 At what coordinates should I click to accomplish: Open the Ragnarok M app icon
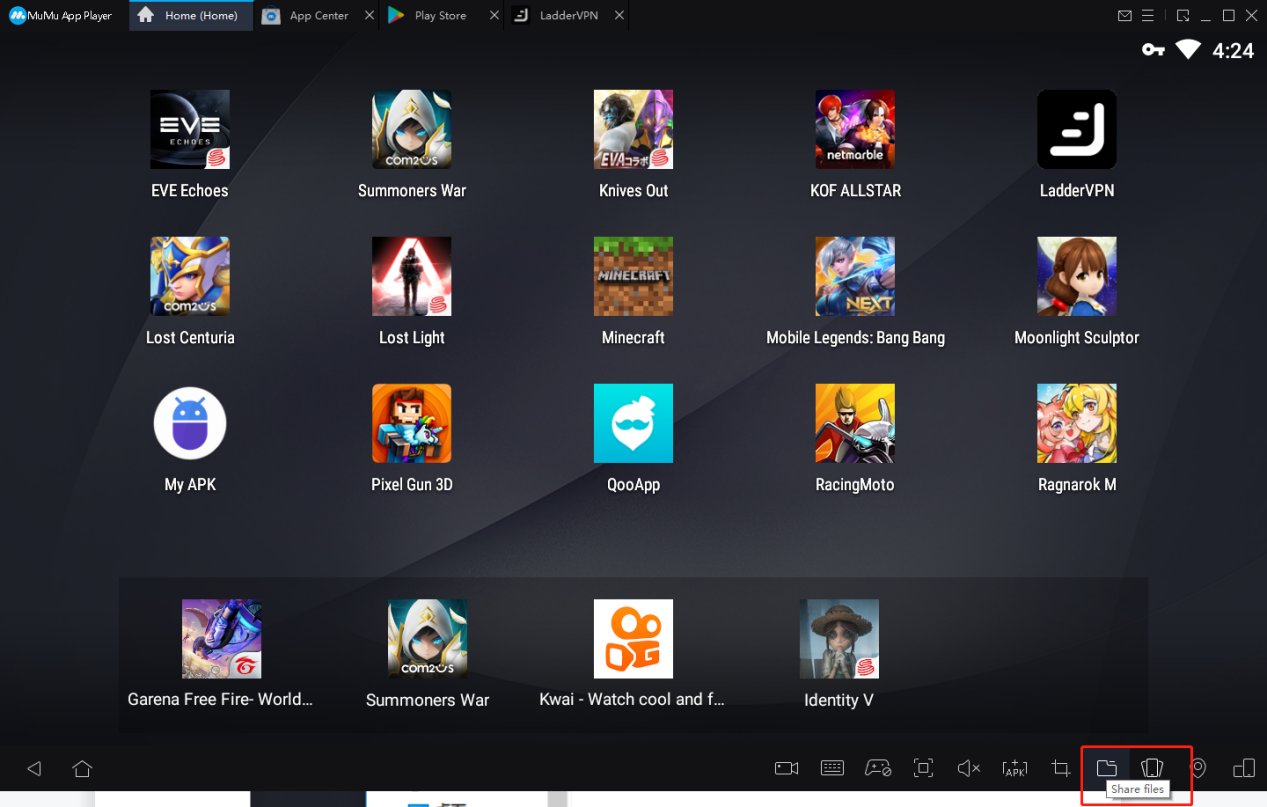point(1077,423)
